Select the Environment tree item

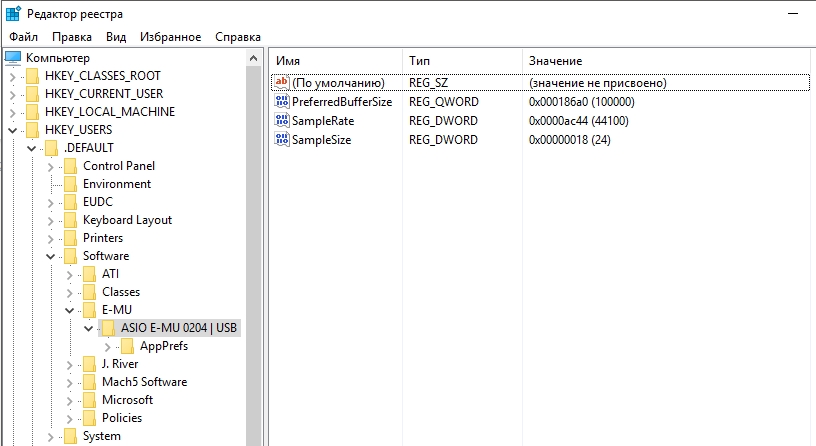pyautogui.click(x=117, y=184)
